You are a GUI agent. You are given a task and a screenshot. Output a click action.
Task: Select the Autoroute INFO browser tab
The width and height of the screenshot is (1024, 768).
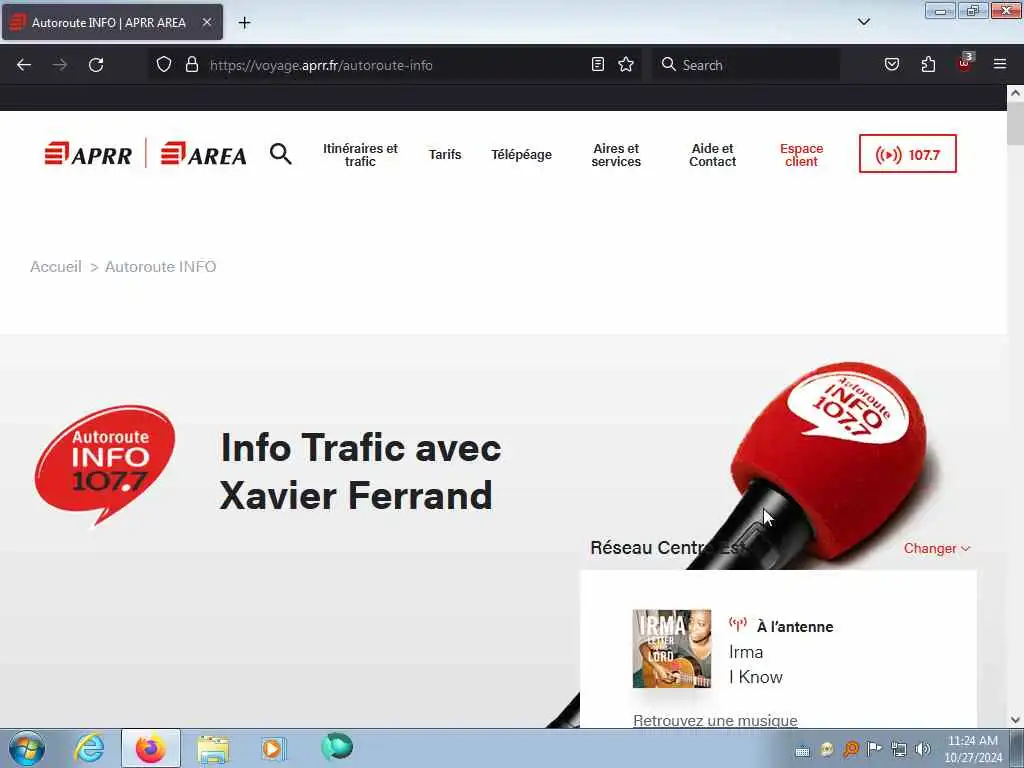(x=112, y=22)
